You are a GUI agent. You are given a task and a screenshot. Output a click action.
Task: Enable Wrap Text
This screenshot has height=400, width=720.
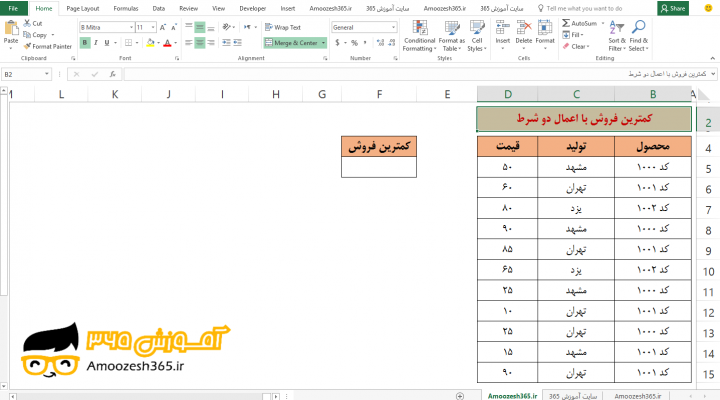coord(283,27)
